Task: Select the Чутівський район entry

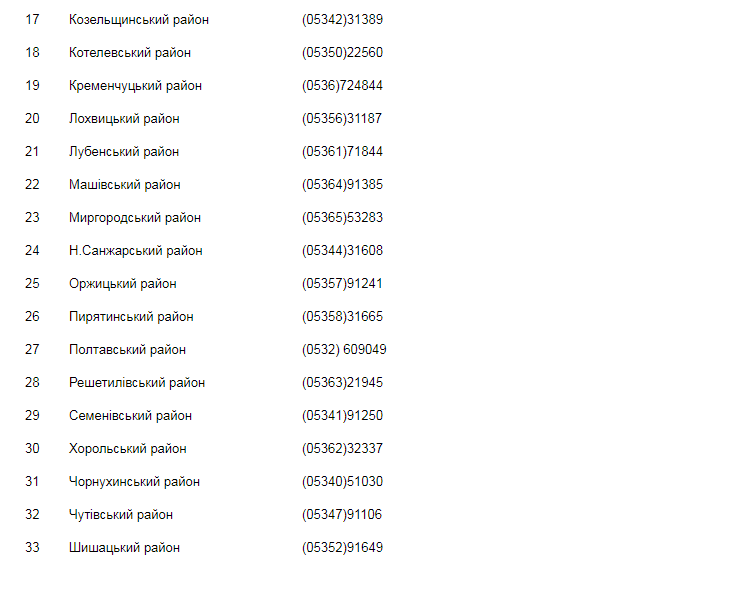Action: [121, 515]
